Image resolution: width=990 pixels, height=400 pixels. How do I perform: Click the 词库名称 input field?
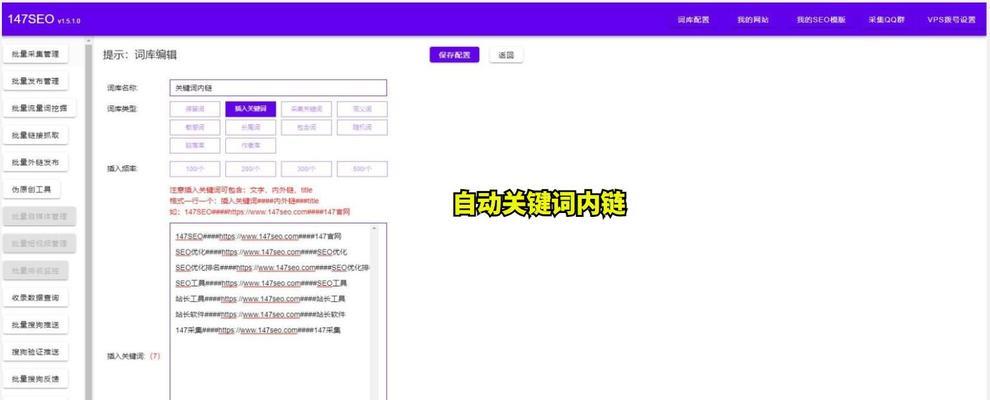click(277, 88)
